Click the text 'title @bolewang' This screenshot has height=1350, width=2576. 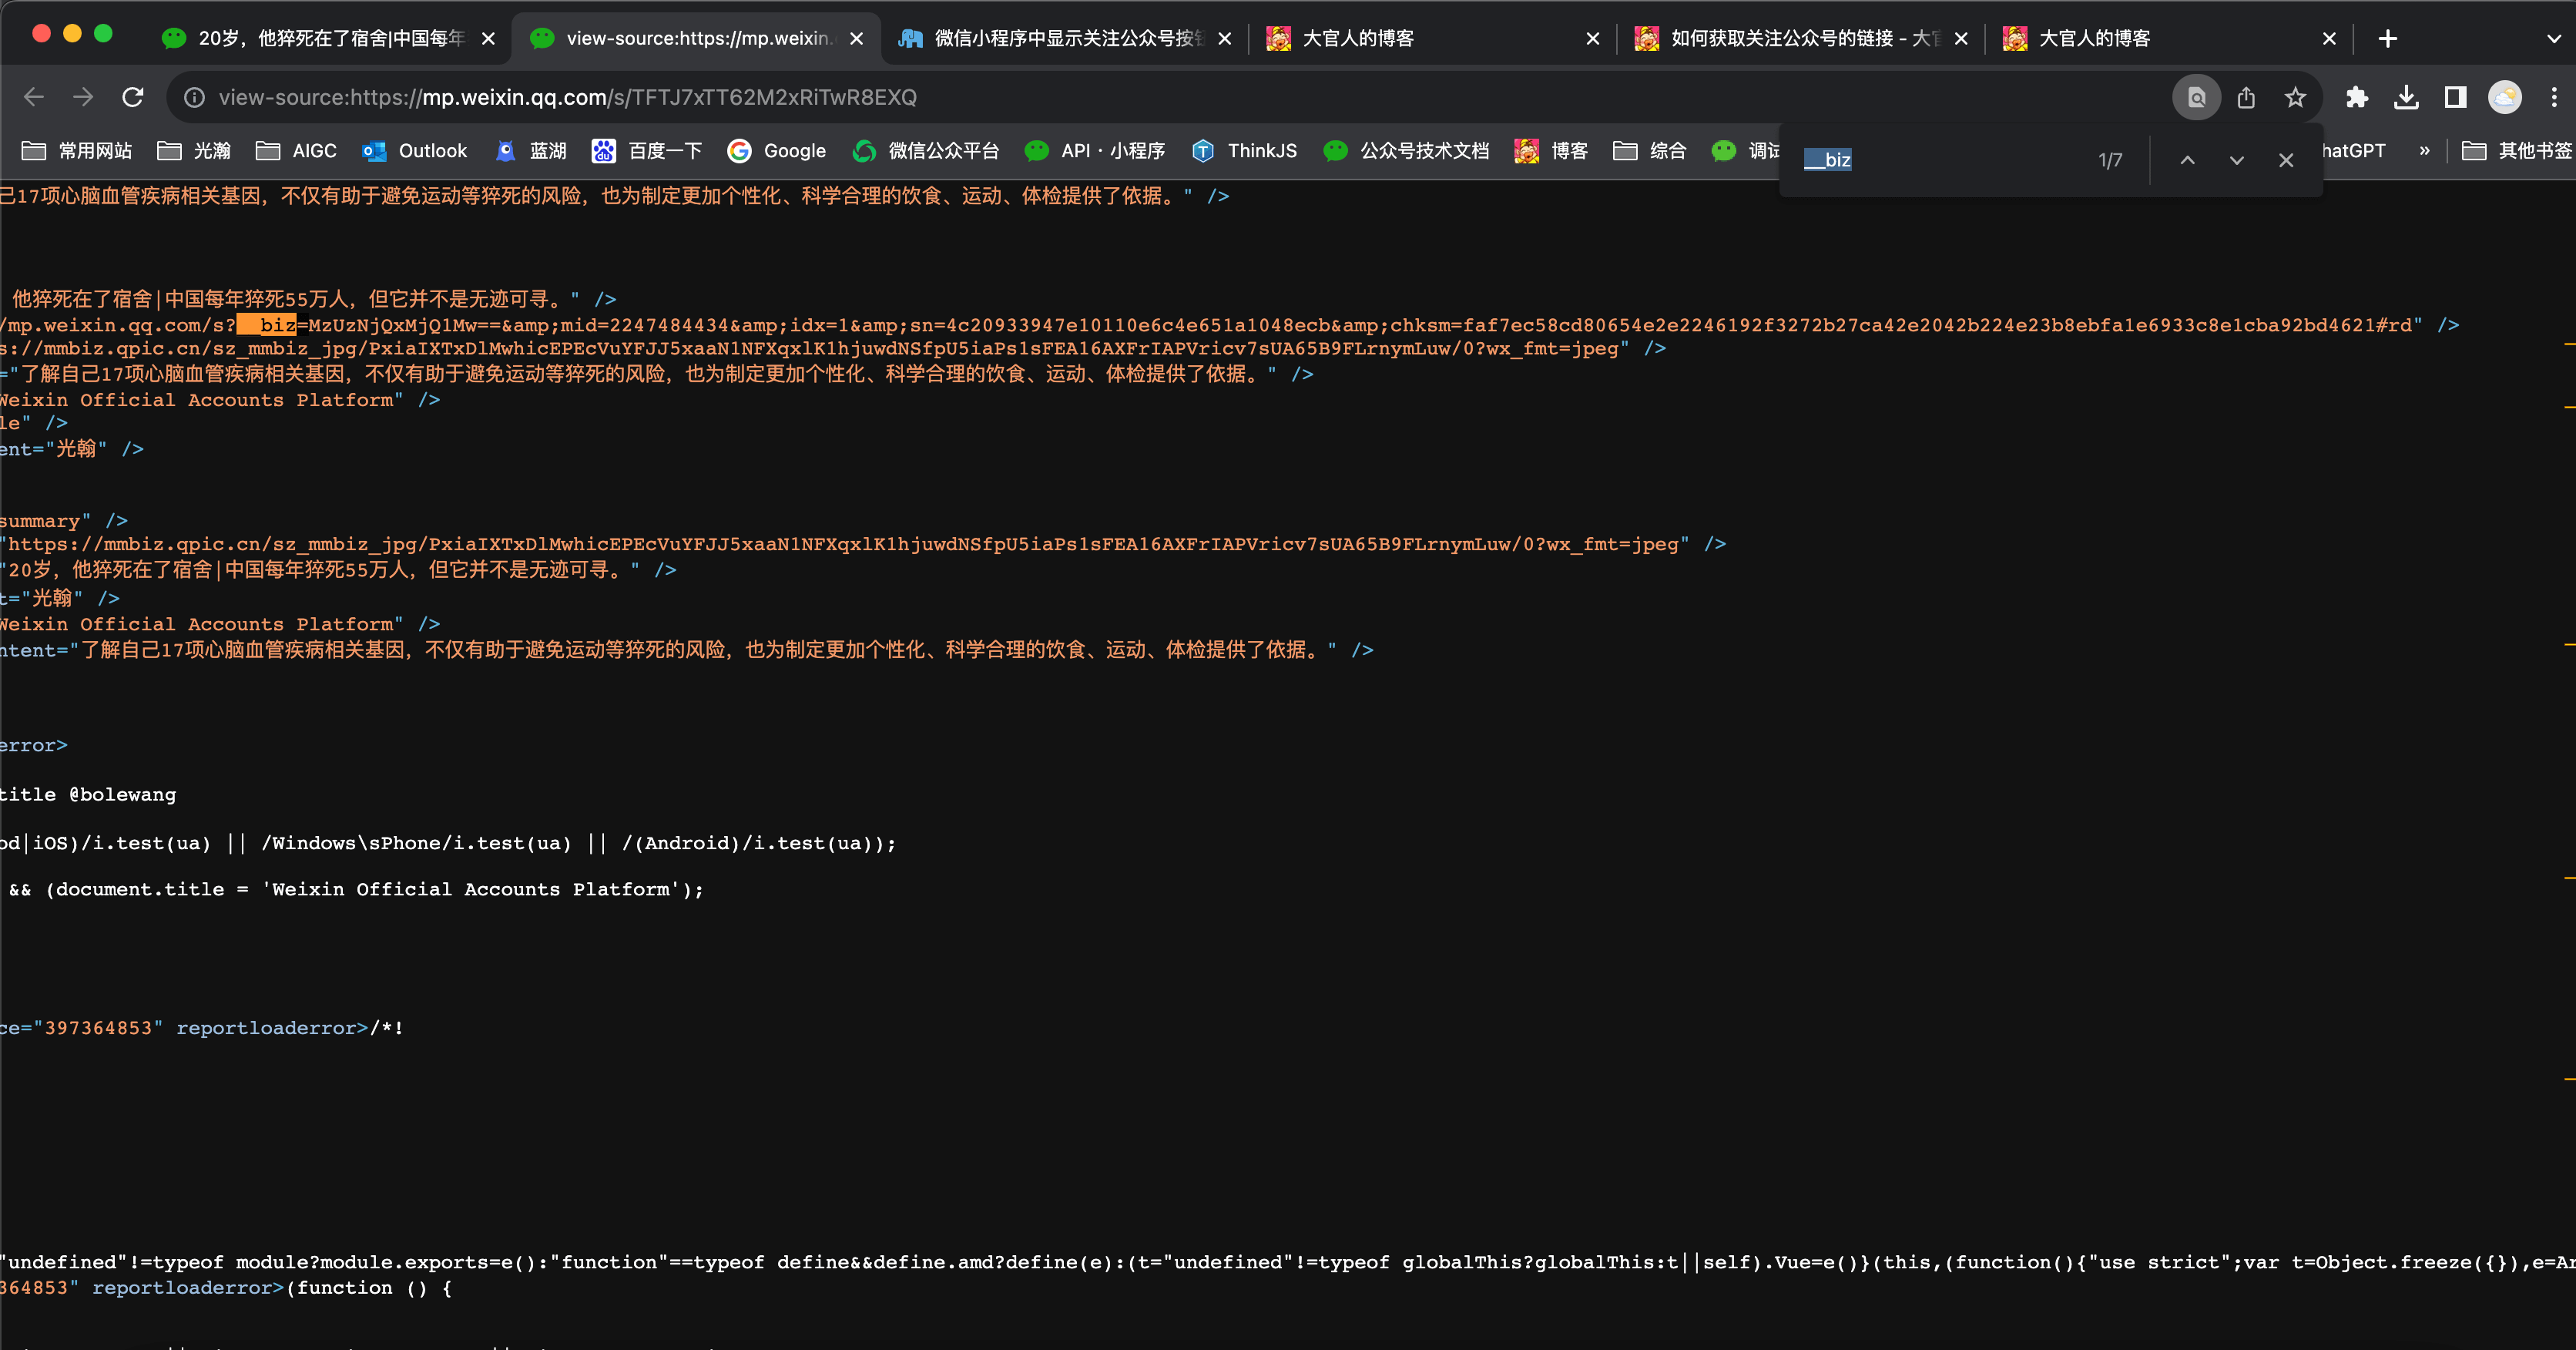coord(88,794)
